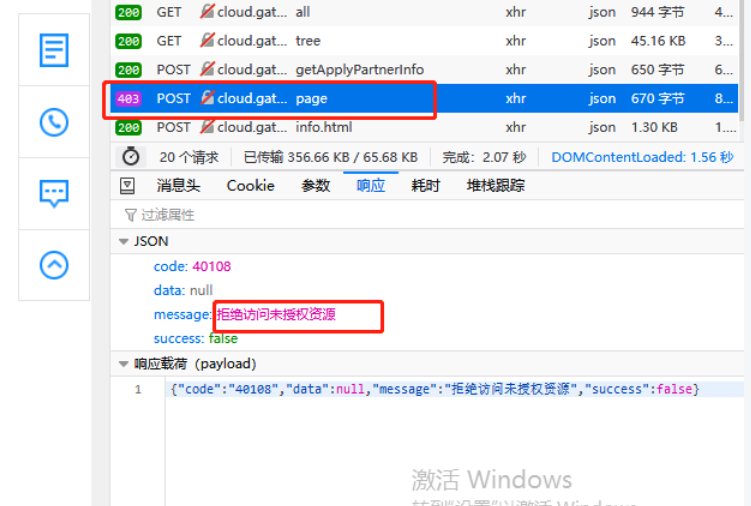Click the DOMContentLoaded: 1.56 秒 entry
Viewport: 751px width, 506px height.
point(642,157)
